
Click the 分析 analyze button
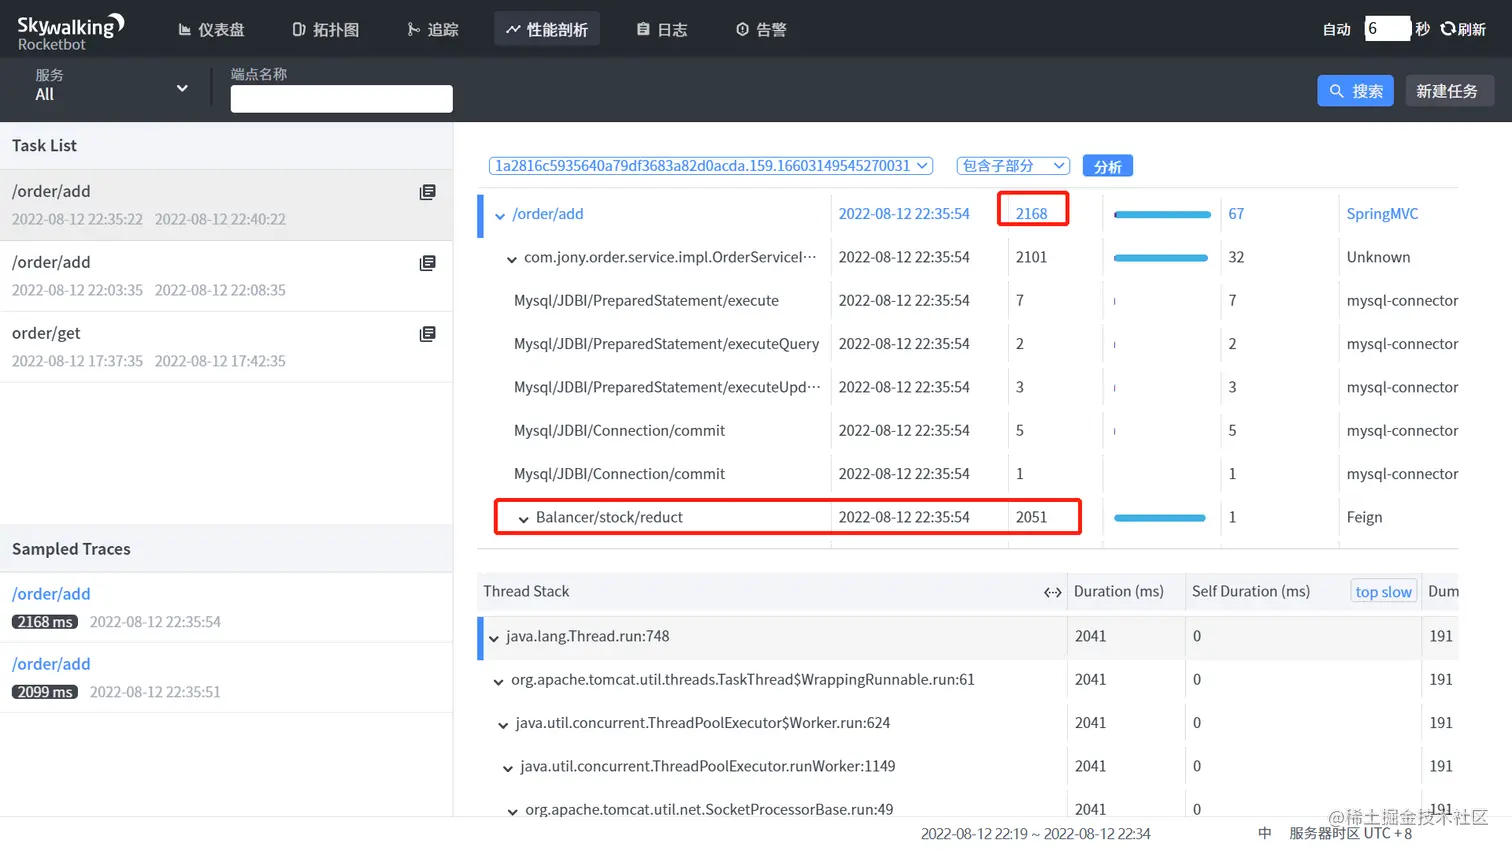[1107, 166]
